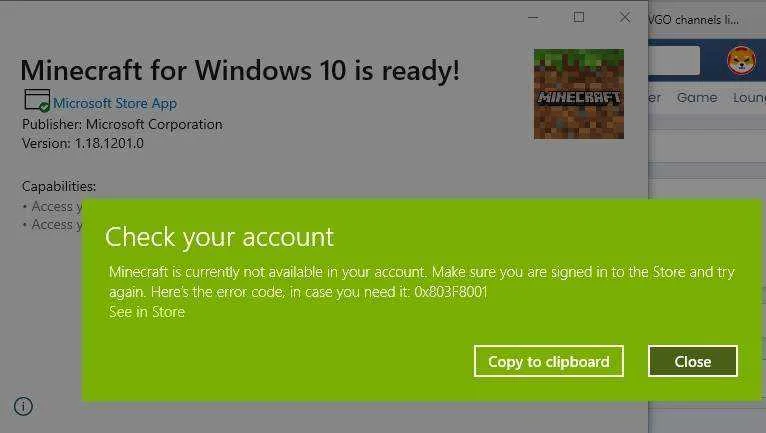Viewport: 766px width, 433px height.
Task: Click the Minecraft for Windows 10 is ready! title
Action: [x=240, y=70]
